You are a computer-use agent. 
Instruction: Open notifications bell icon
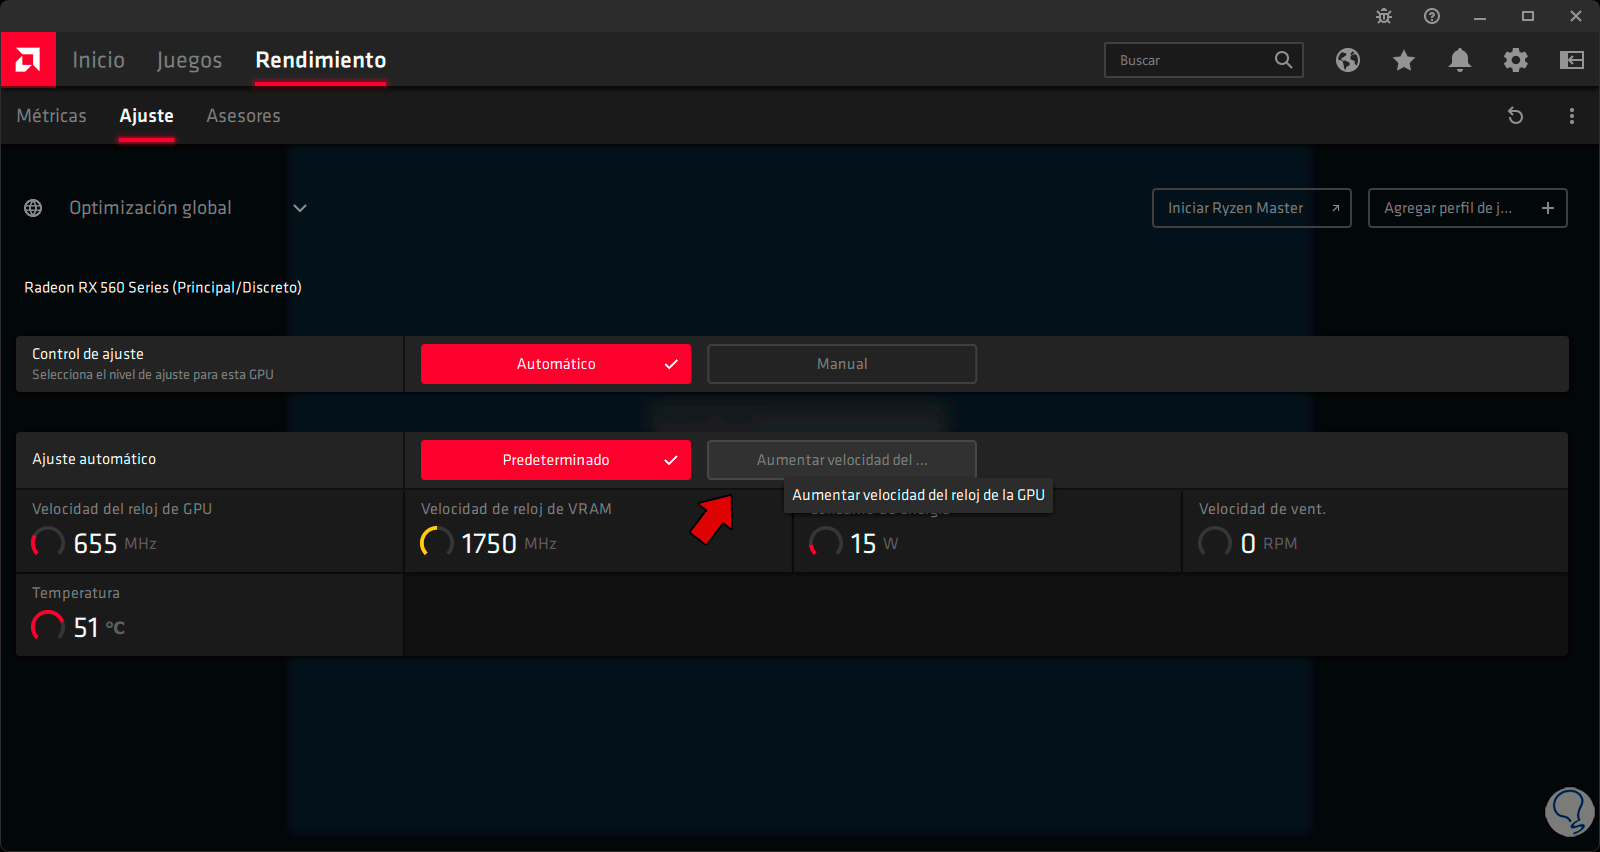1460,60
